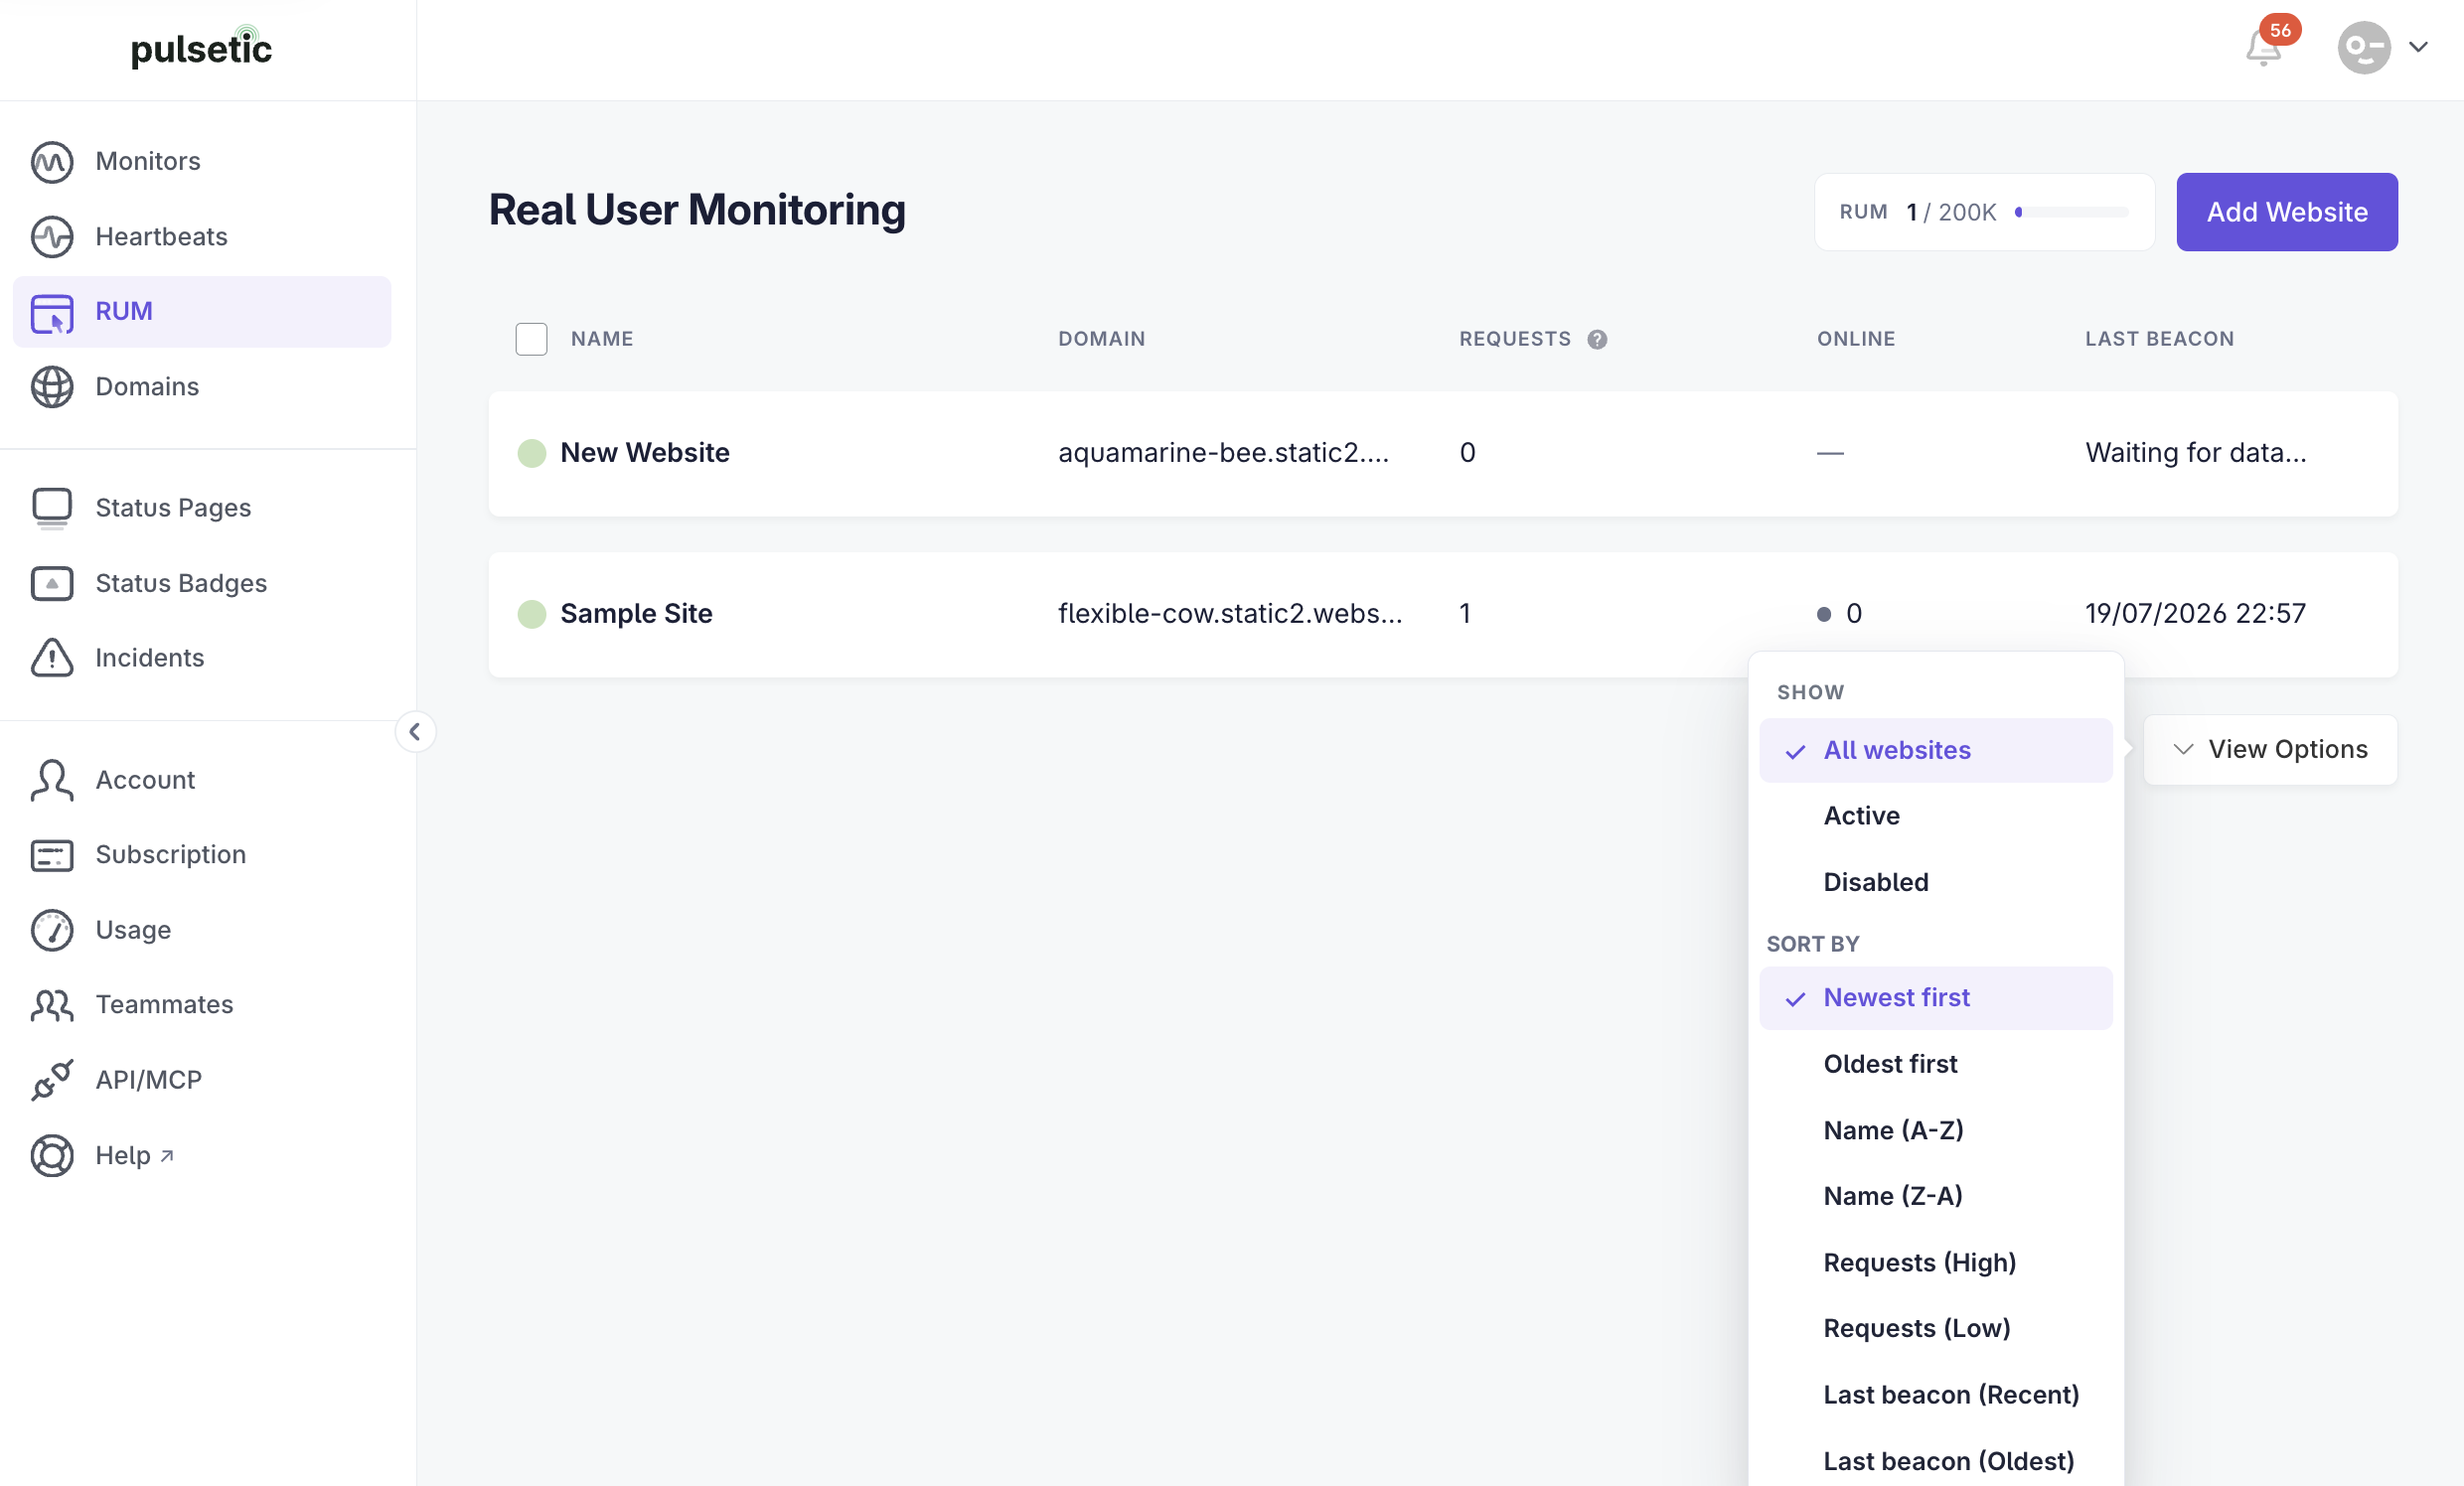Open the New Website row

[1442, 453]
